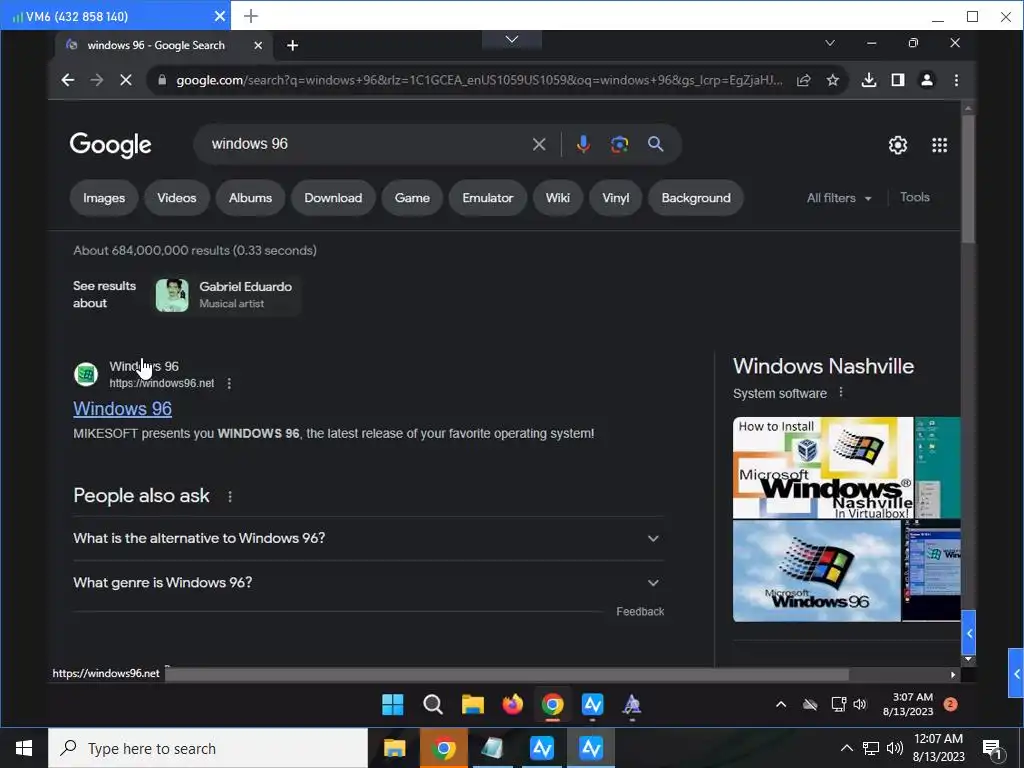1024x768 pixels.
Task: Open options for Windows 96 search result
Action: [x=229, y=383]
